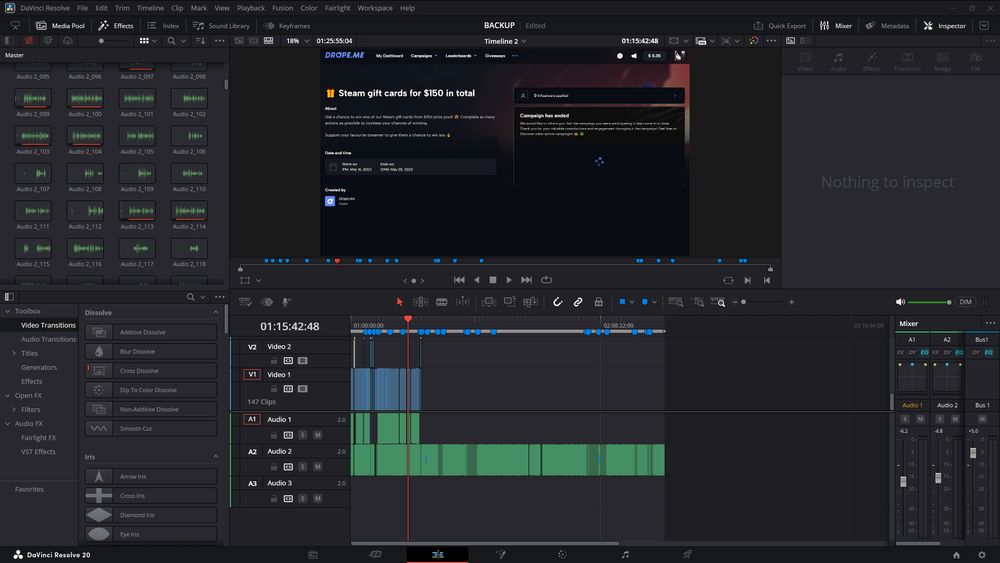Collapse the Open FX category

coord(8,395)
